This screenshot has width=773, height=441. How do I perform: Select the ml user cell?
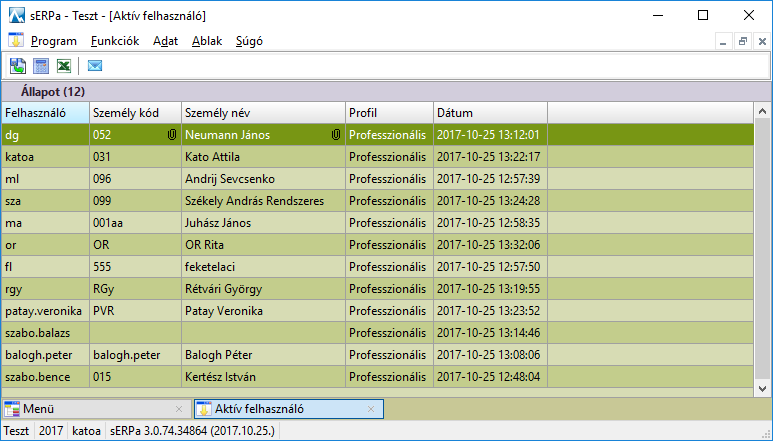[45, 179]
